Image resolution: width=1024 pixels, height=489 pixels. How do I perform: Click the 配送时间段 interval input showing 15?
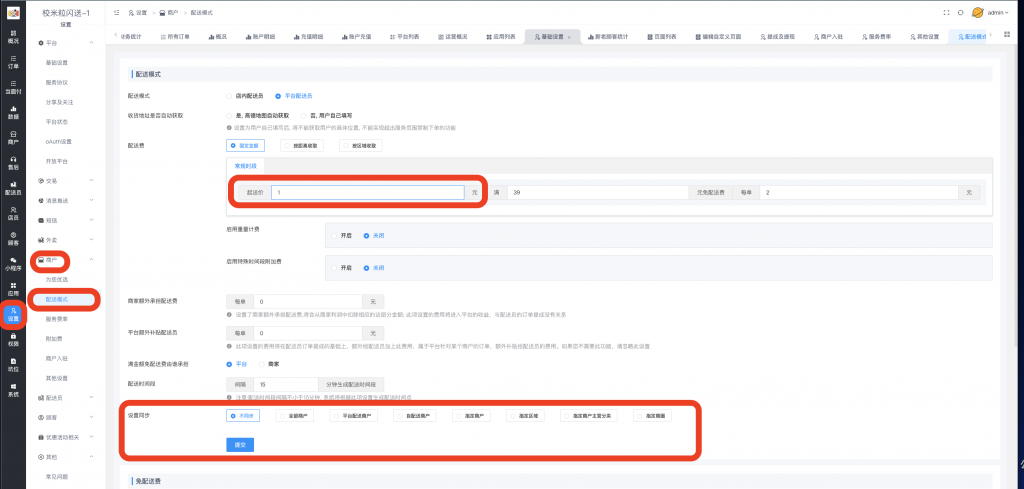285,384
